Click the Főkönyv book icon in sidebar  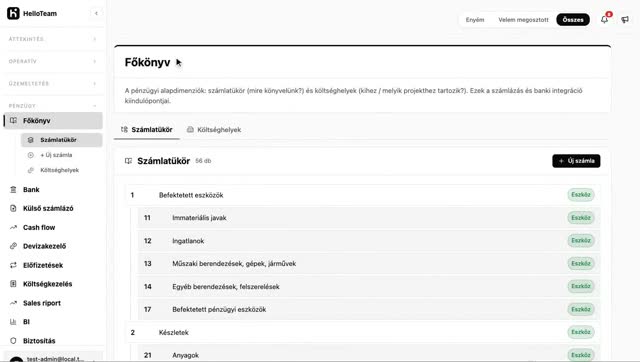13,120
